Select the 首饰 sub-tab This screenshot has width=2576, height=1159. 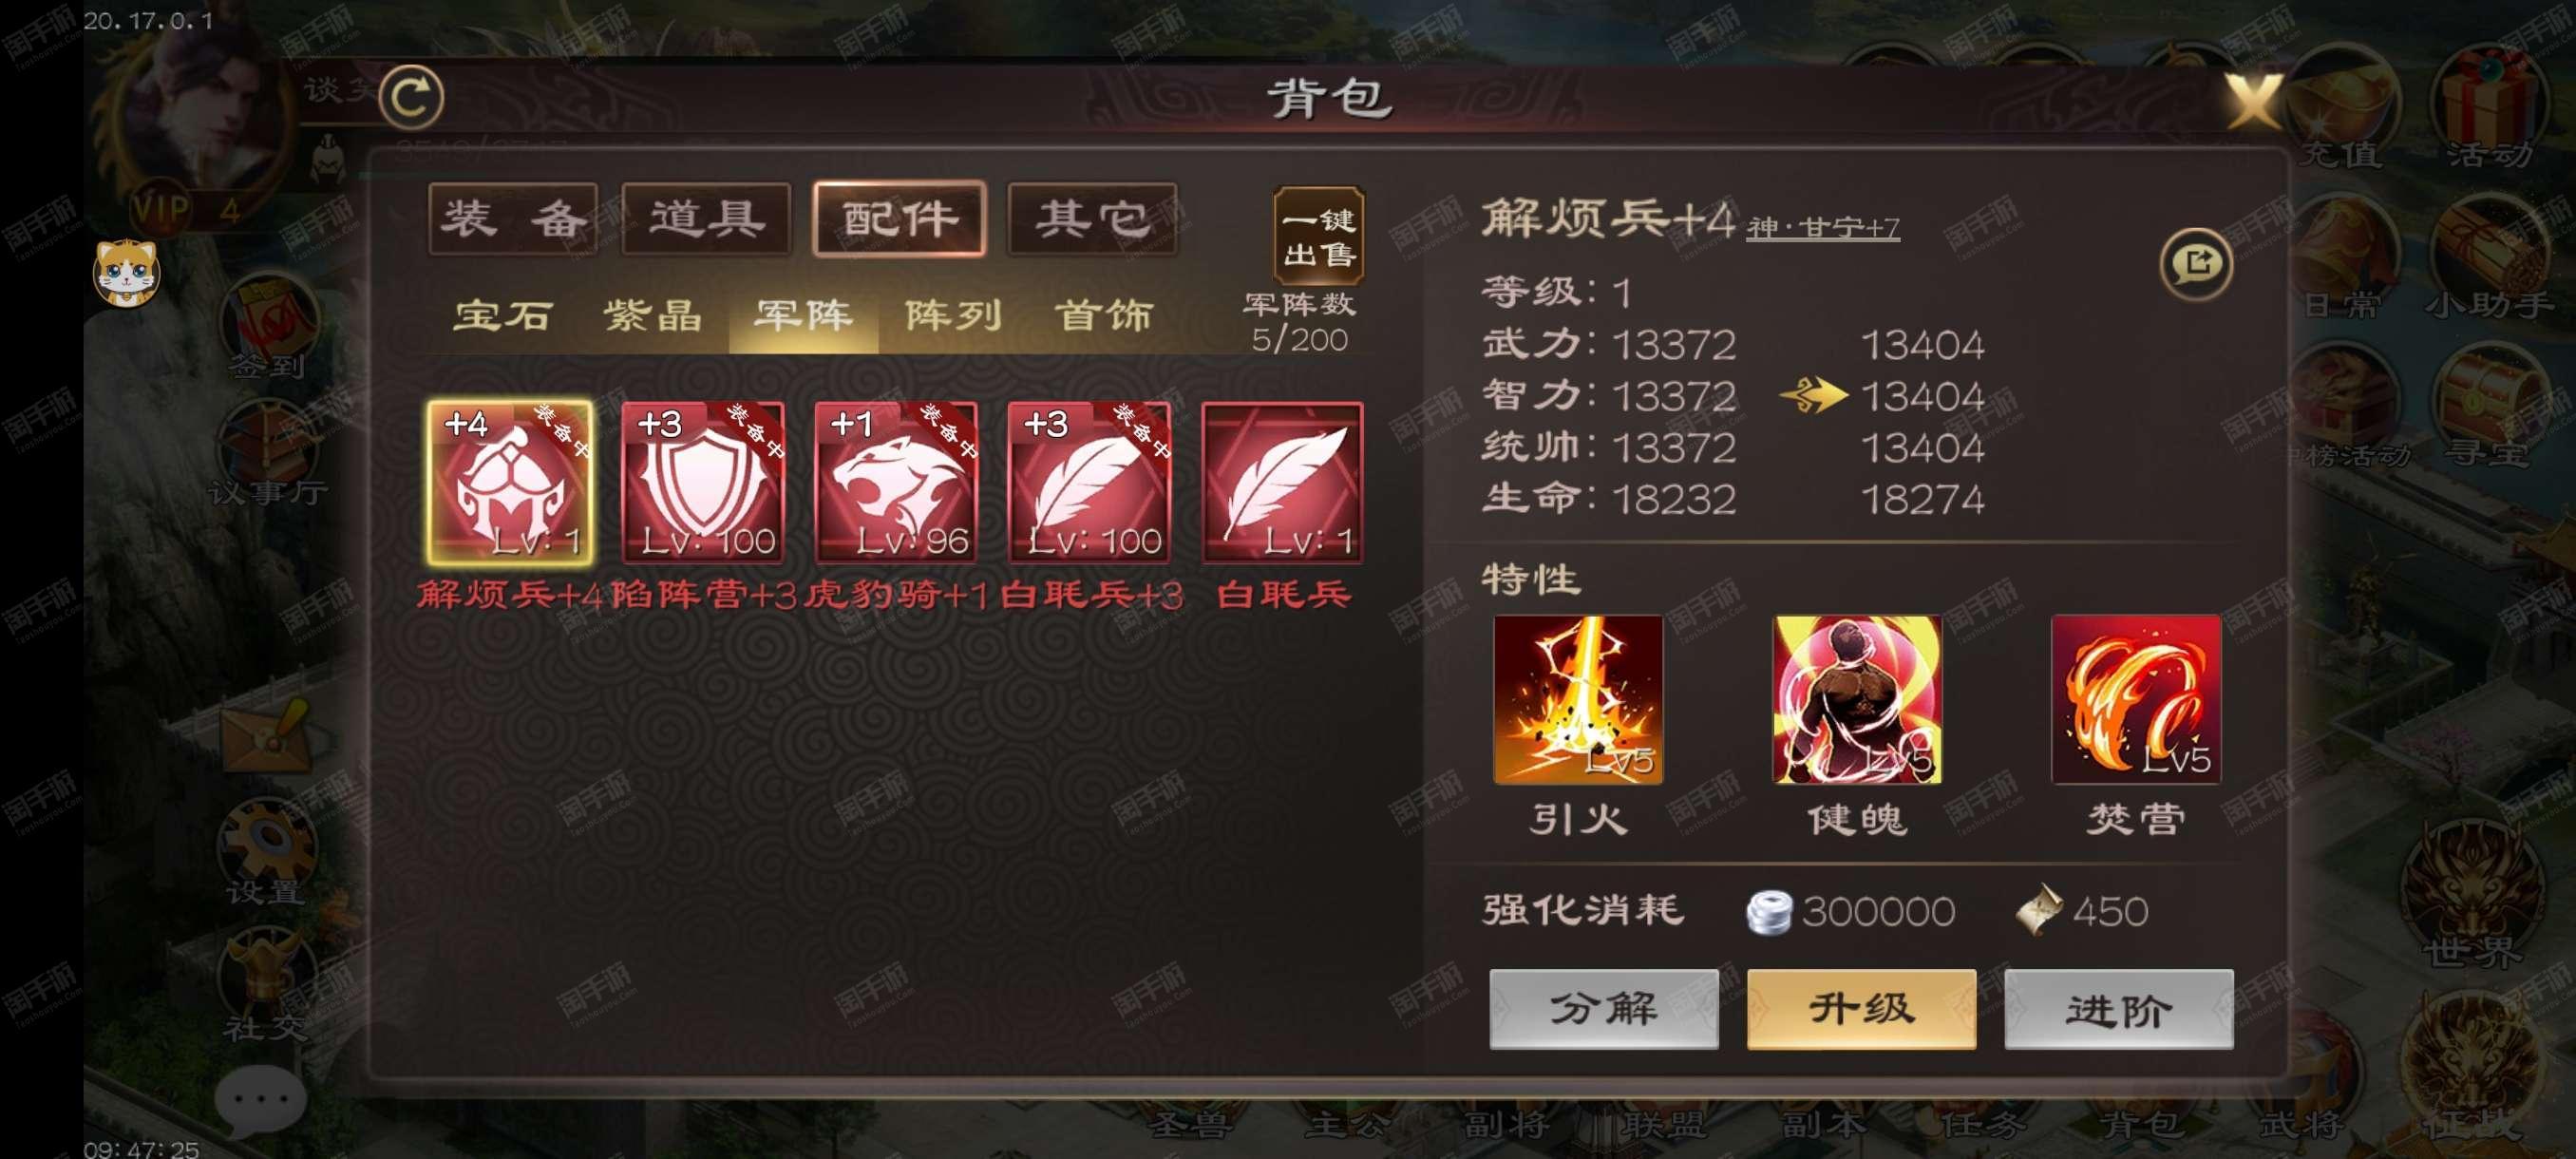coord(1104,316)
